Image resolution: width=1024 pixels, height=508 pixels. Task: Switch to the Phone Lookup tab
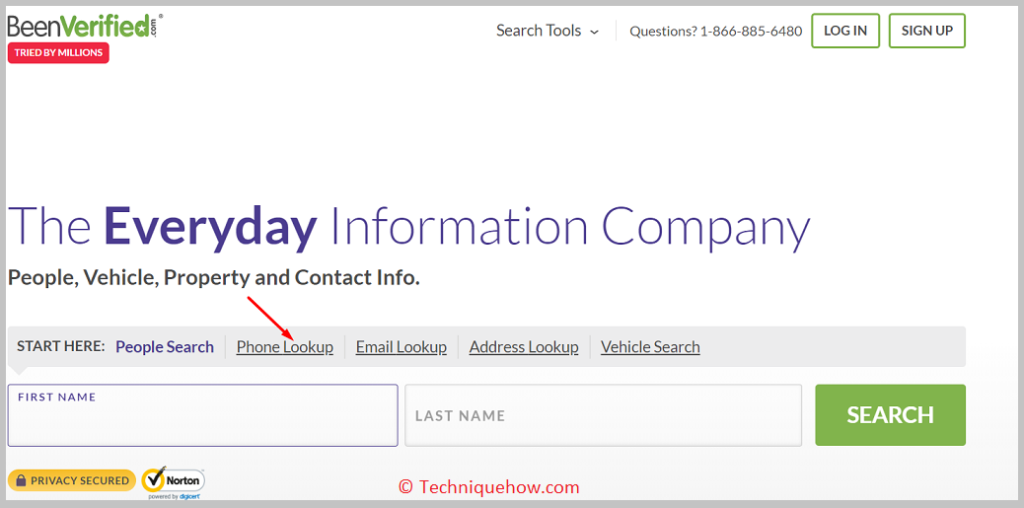[285, 347]
